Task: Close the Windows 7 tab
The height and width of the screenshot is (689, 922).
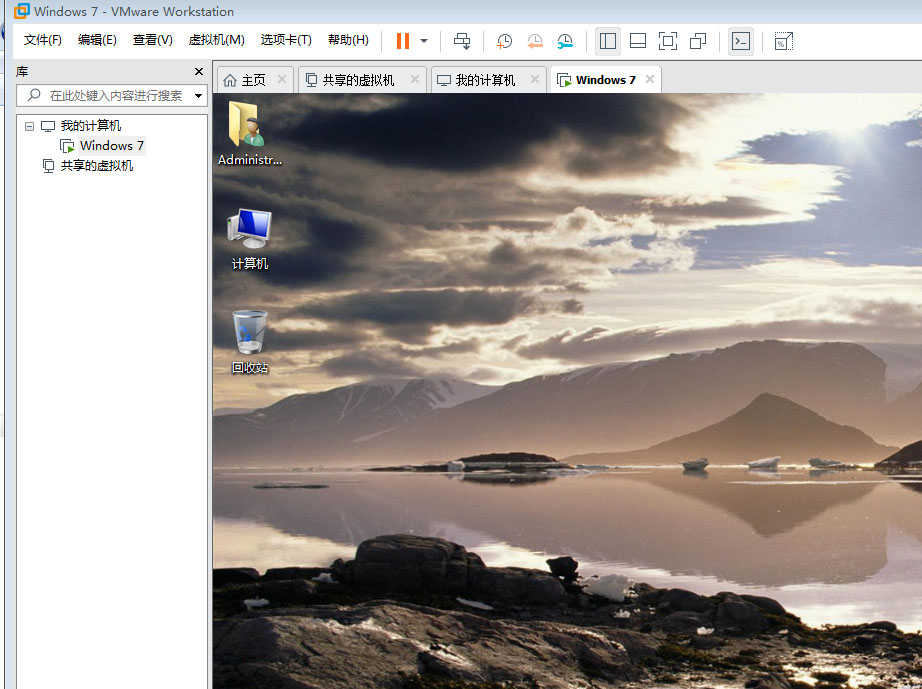Action: [650, 79]
